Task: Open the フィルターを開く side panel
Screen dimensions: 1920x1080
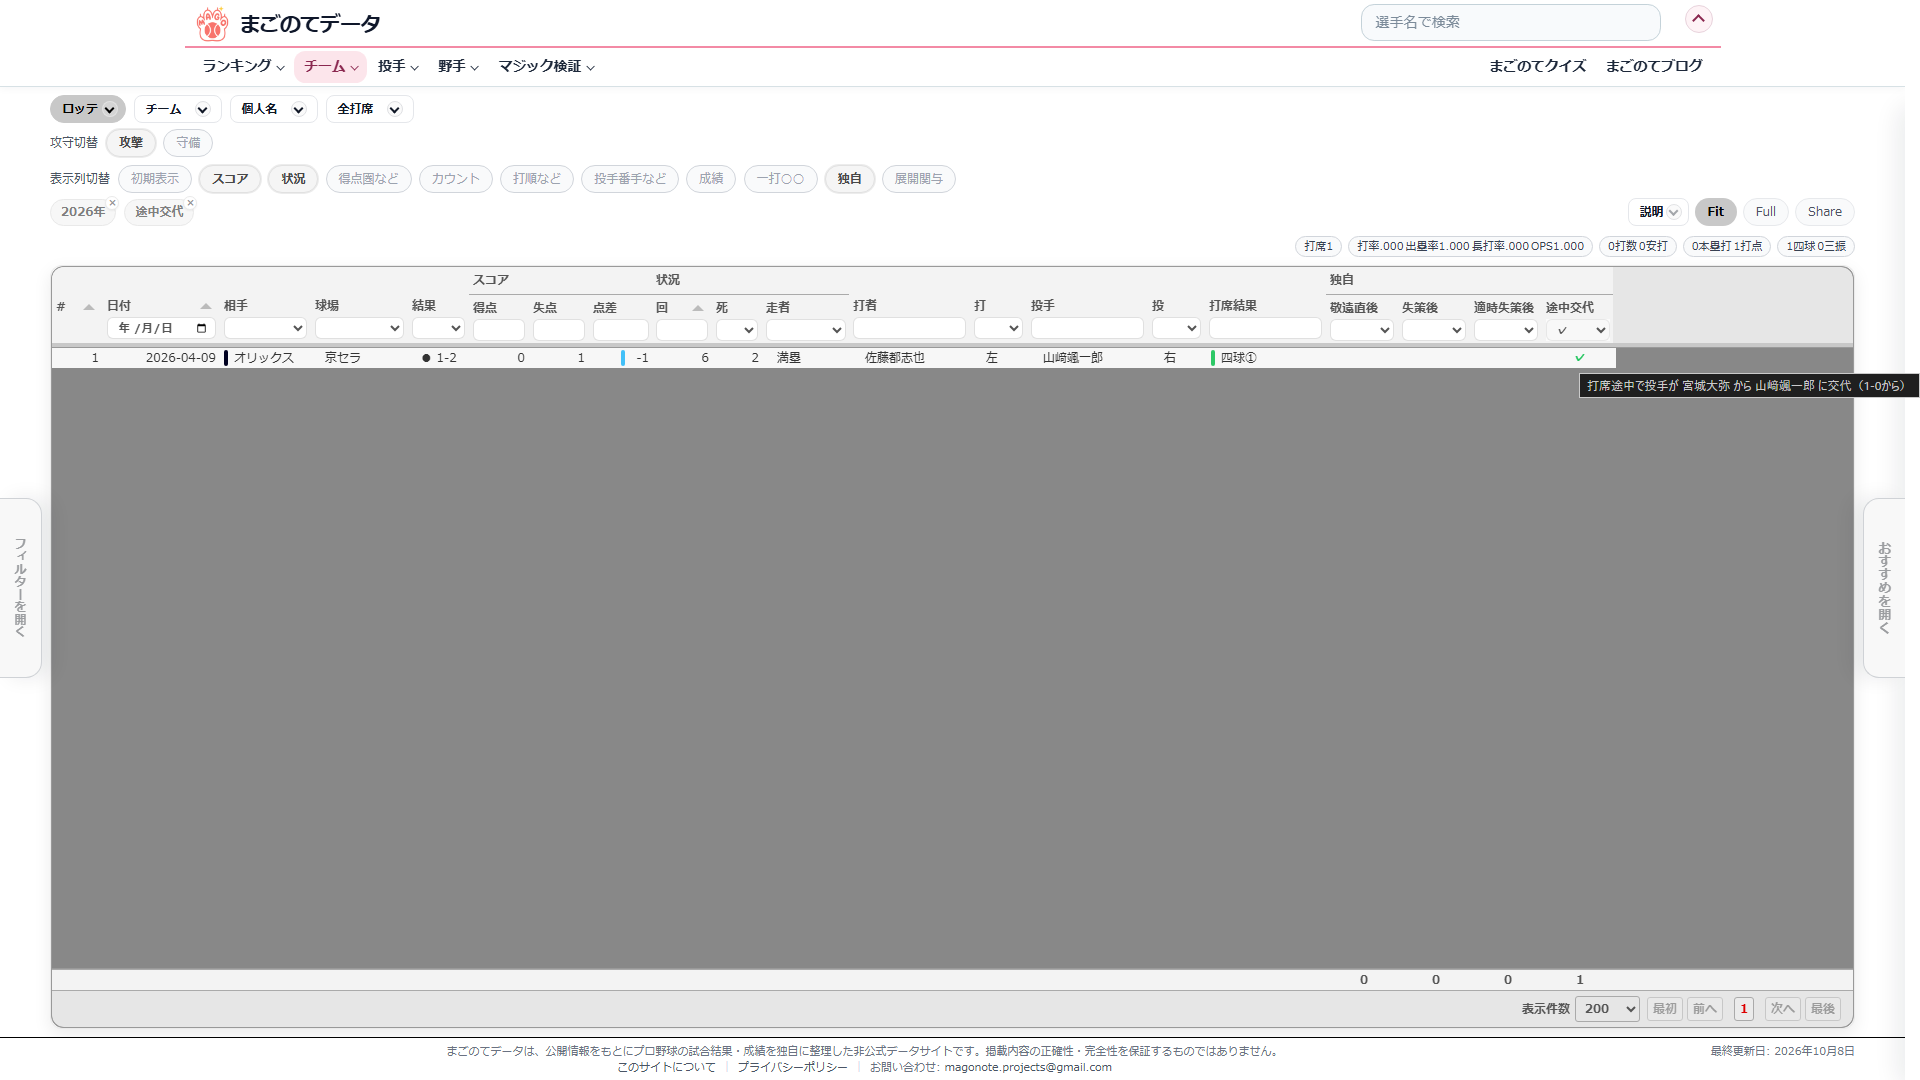Action: [x=20, y=588]
